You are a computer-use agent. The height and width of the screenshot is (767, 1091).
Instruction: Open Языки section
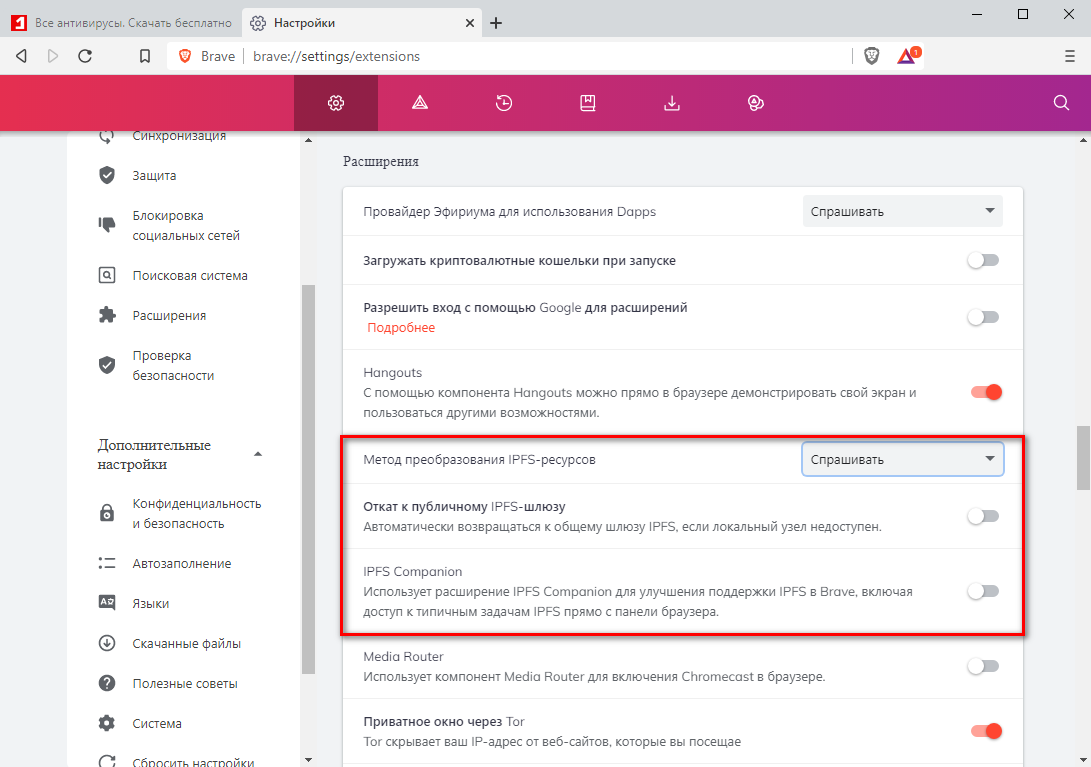[151, 603]
